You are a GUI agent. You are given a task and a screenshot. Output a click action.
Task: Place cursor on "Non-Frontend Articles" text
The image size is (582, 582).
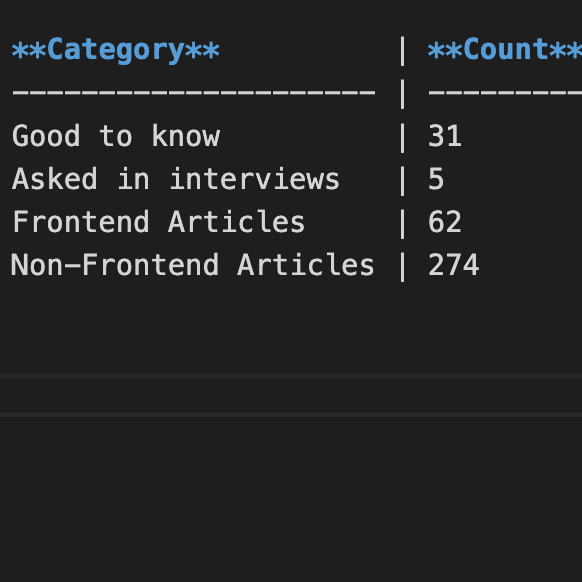coord(193,265)
